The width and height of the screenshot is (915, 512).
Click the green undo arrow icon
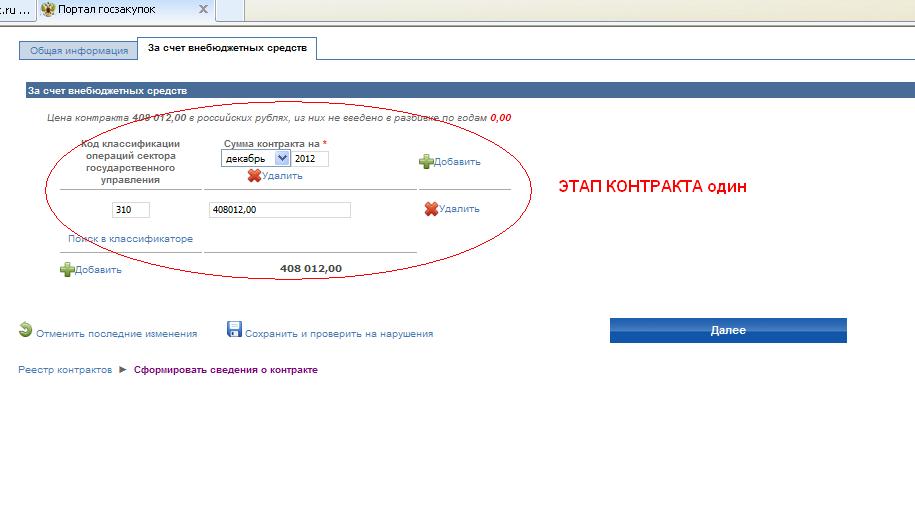[25, 330]
